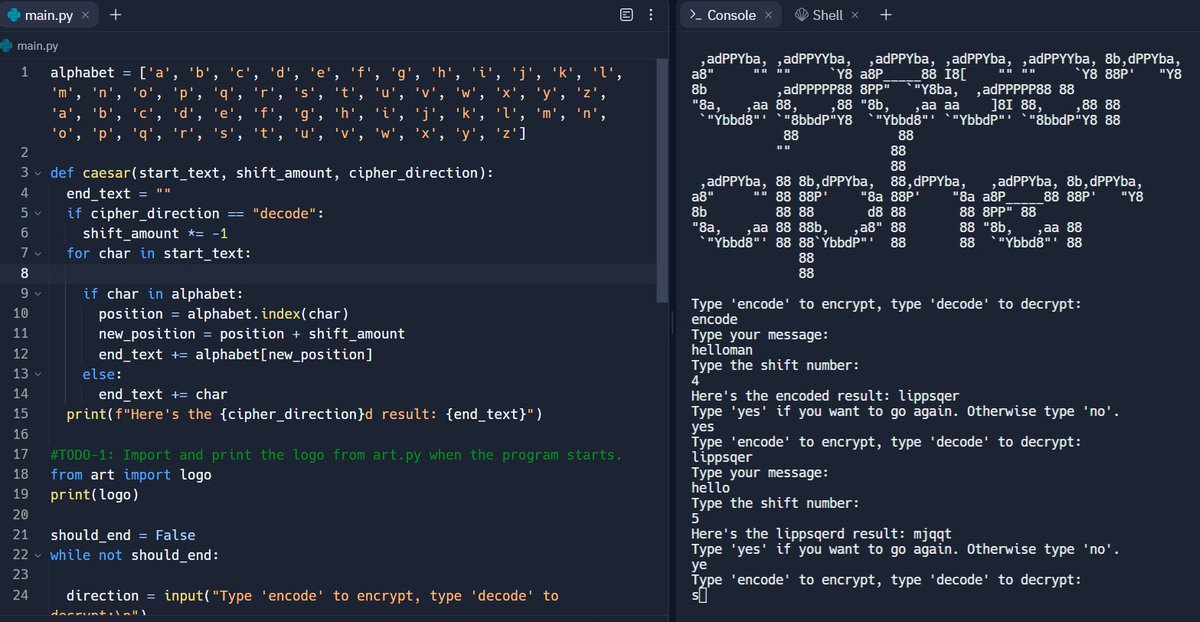
Task: Click shift number '5' in the console
Action: (x=695, y=519)
